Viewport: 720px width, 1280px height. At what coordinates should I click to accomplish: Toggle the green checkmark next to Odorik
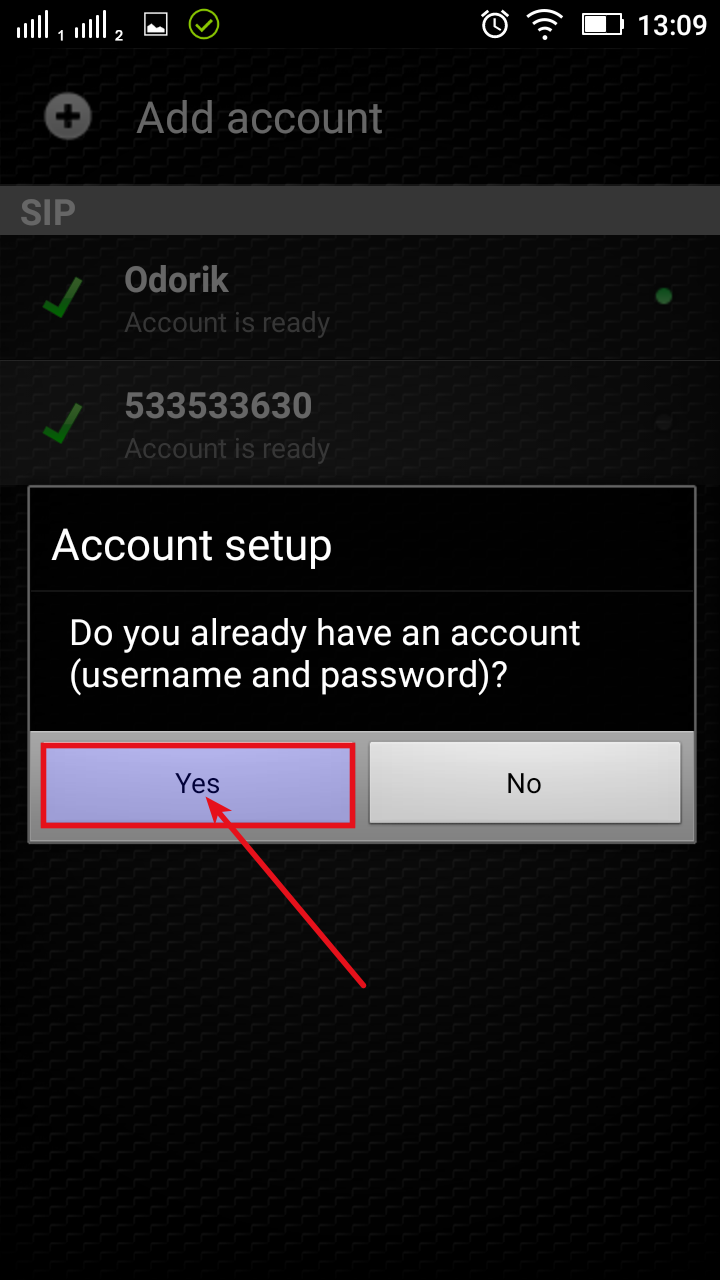pyautogui.click(x=62, y=298)
